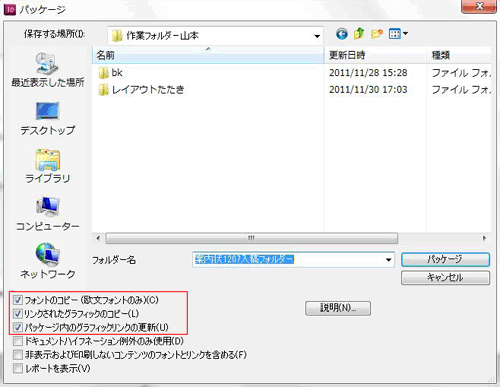The image size is (500, 387).
Task: Select コンピューター in the places bar
Action: click(47, 214)
